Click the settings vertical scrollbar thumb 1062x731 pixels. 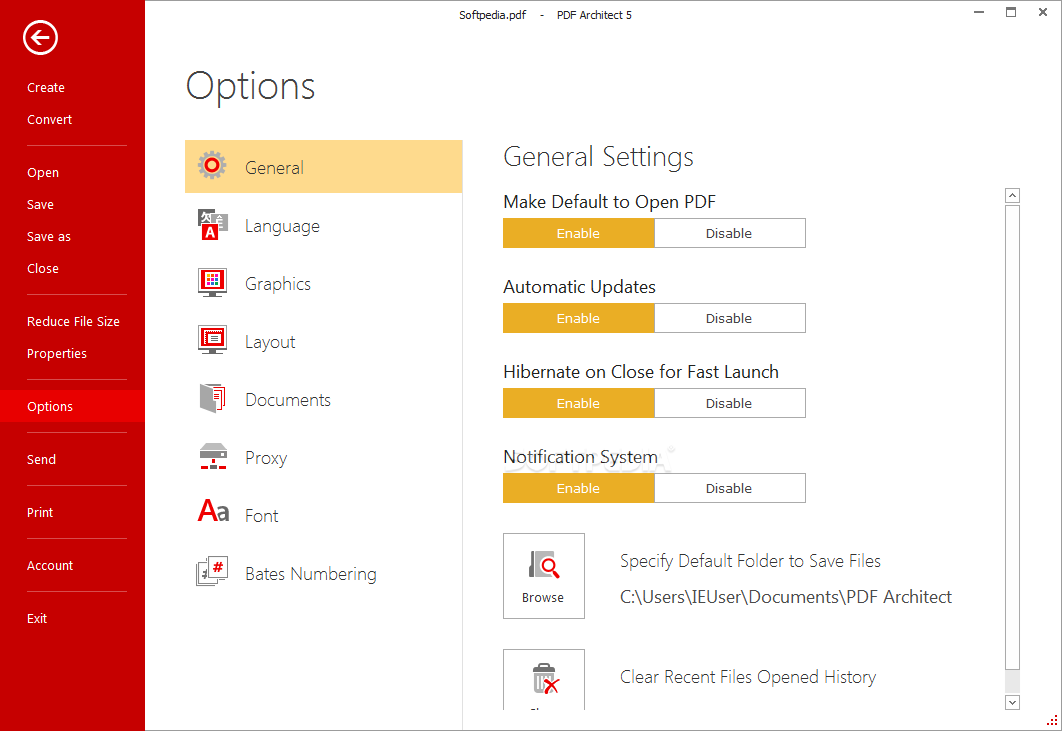click(x=1013, y=438)
